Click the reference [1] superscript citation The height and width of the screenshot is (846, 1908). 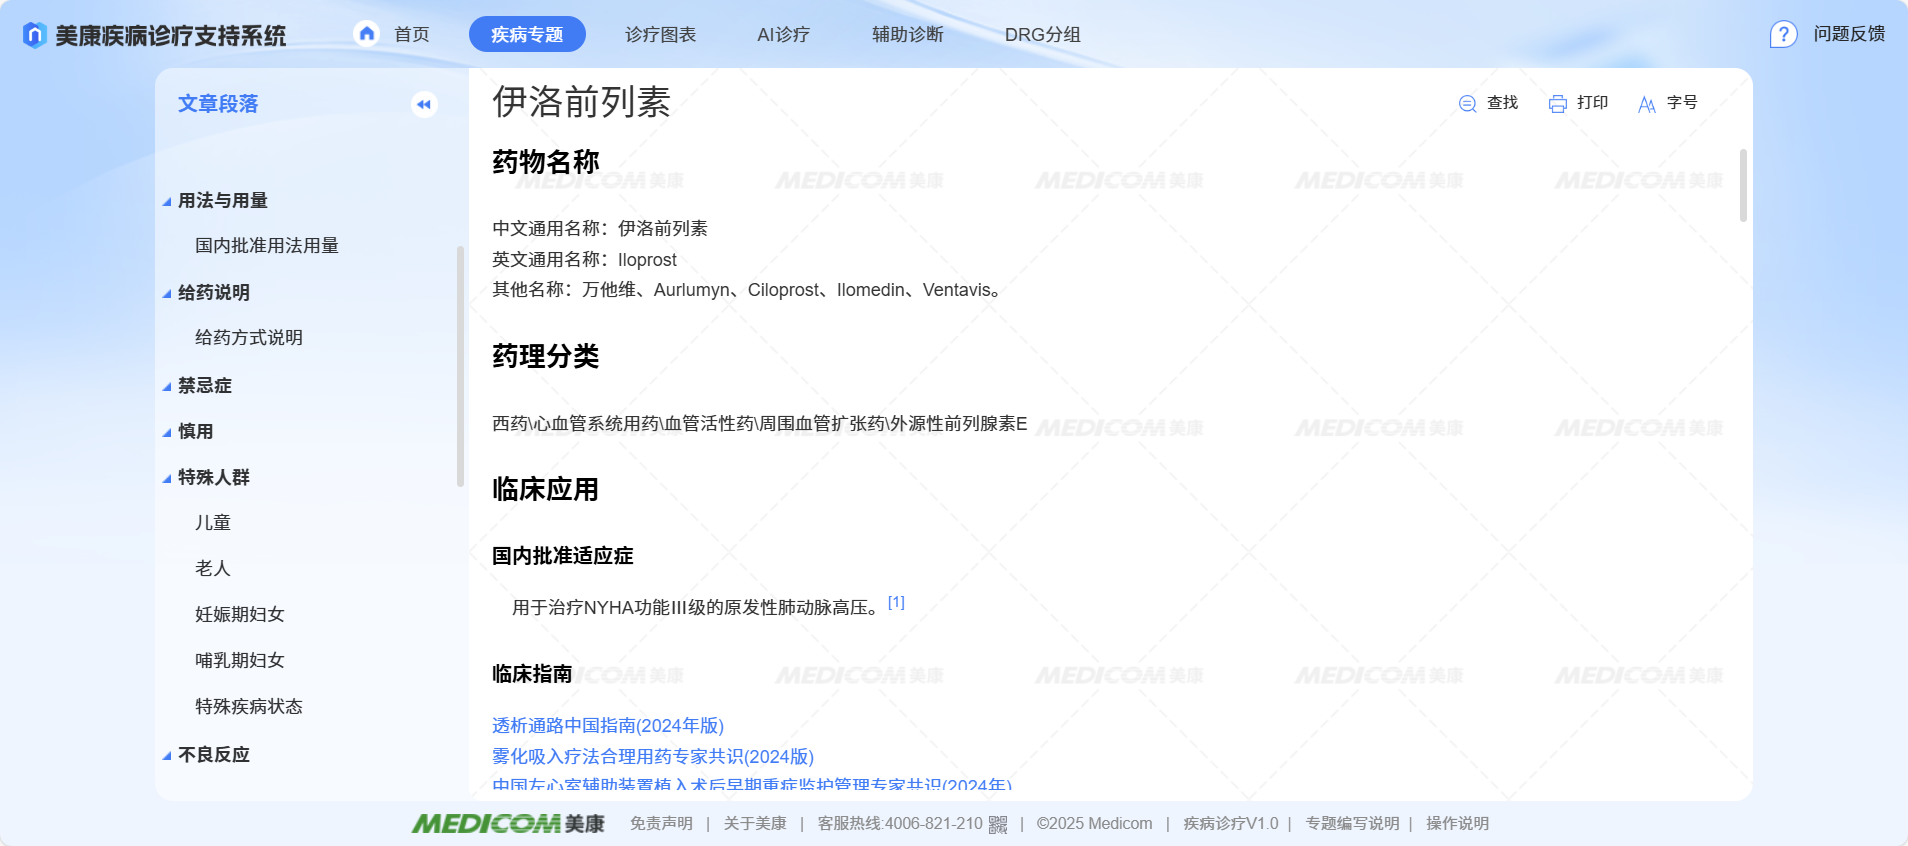pyautogui.click(x=896, y=602)
